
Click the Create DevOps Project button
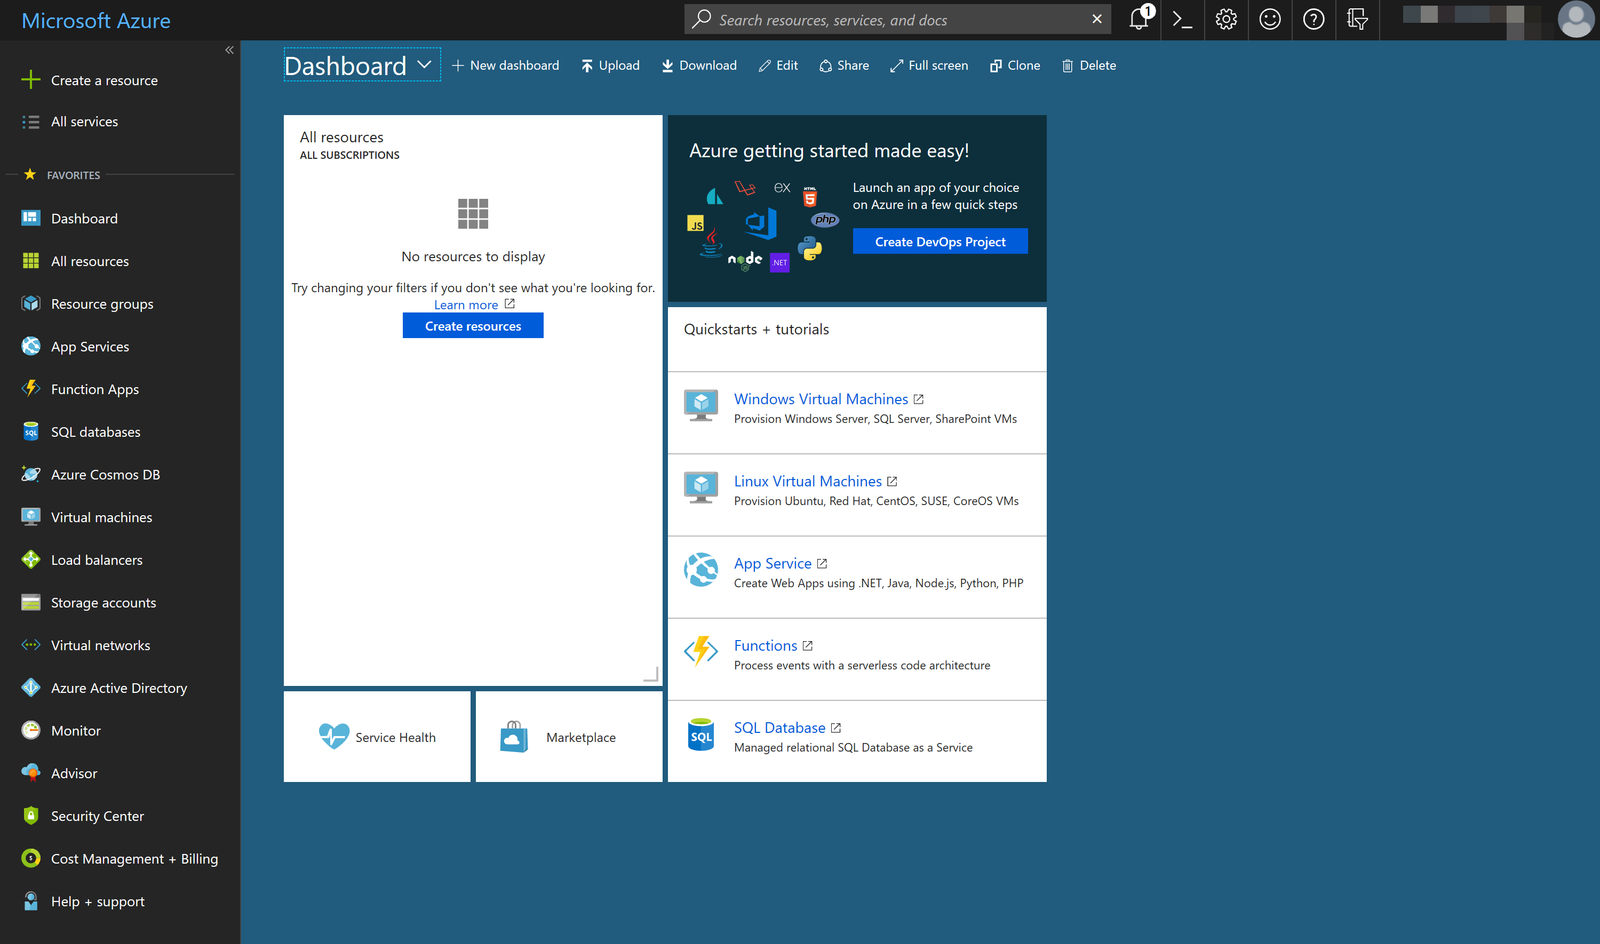coord(939,241)
